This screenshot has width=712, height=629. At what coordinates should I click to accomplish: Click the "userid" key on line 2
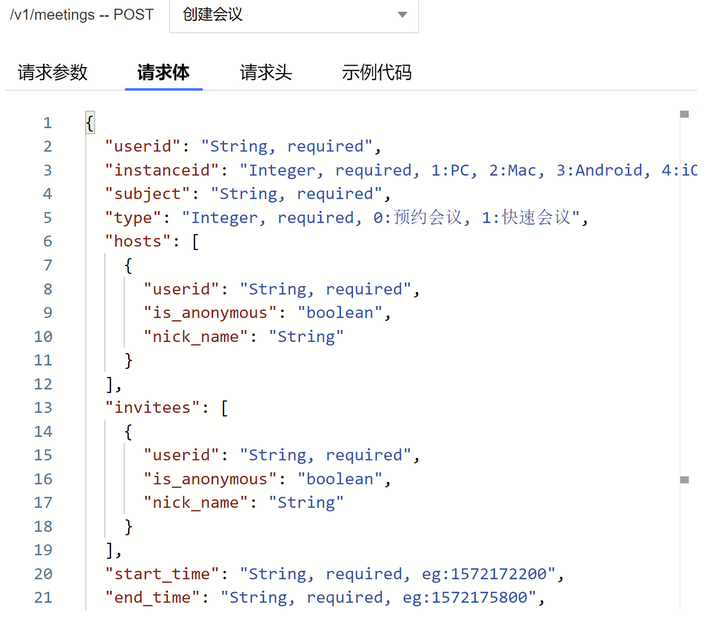tap(143, 146)
